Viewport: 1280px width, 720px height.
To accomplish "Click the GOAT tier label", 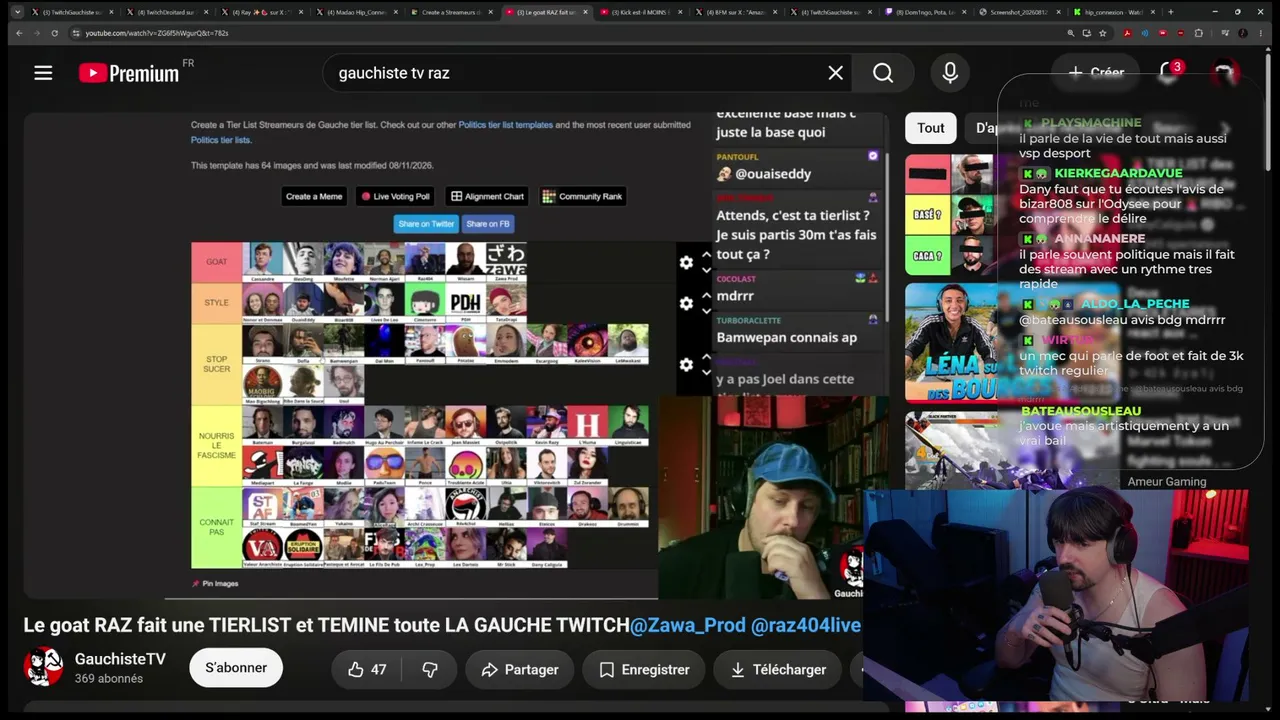I will pos(217,262).
